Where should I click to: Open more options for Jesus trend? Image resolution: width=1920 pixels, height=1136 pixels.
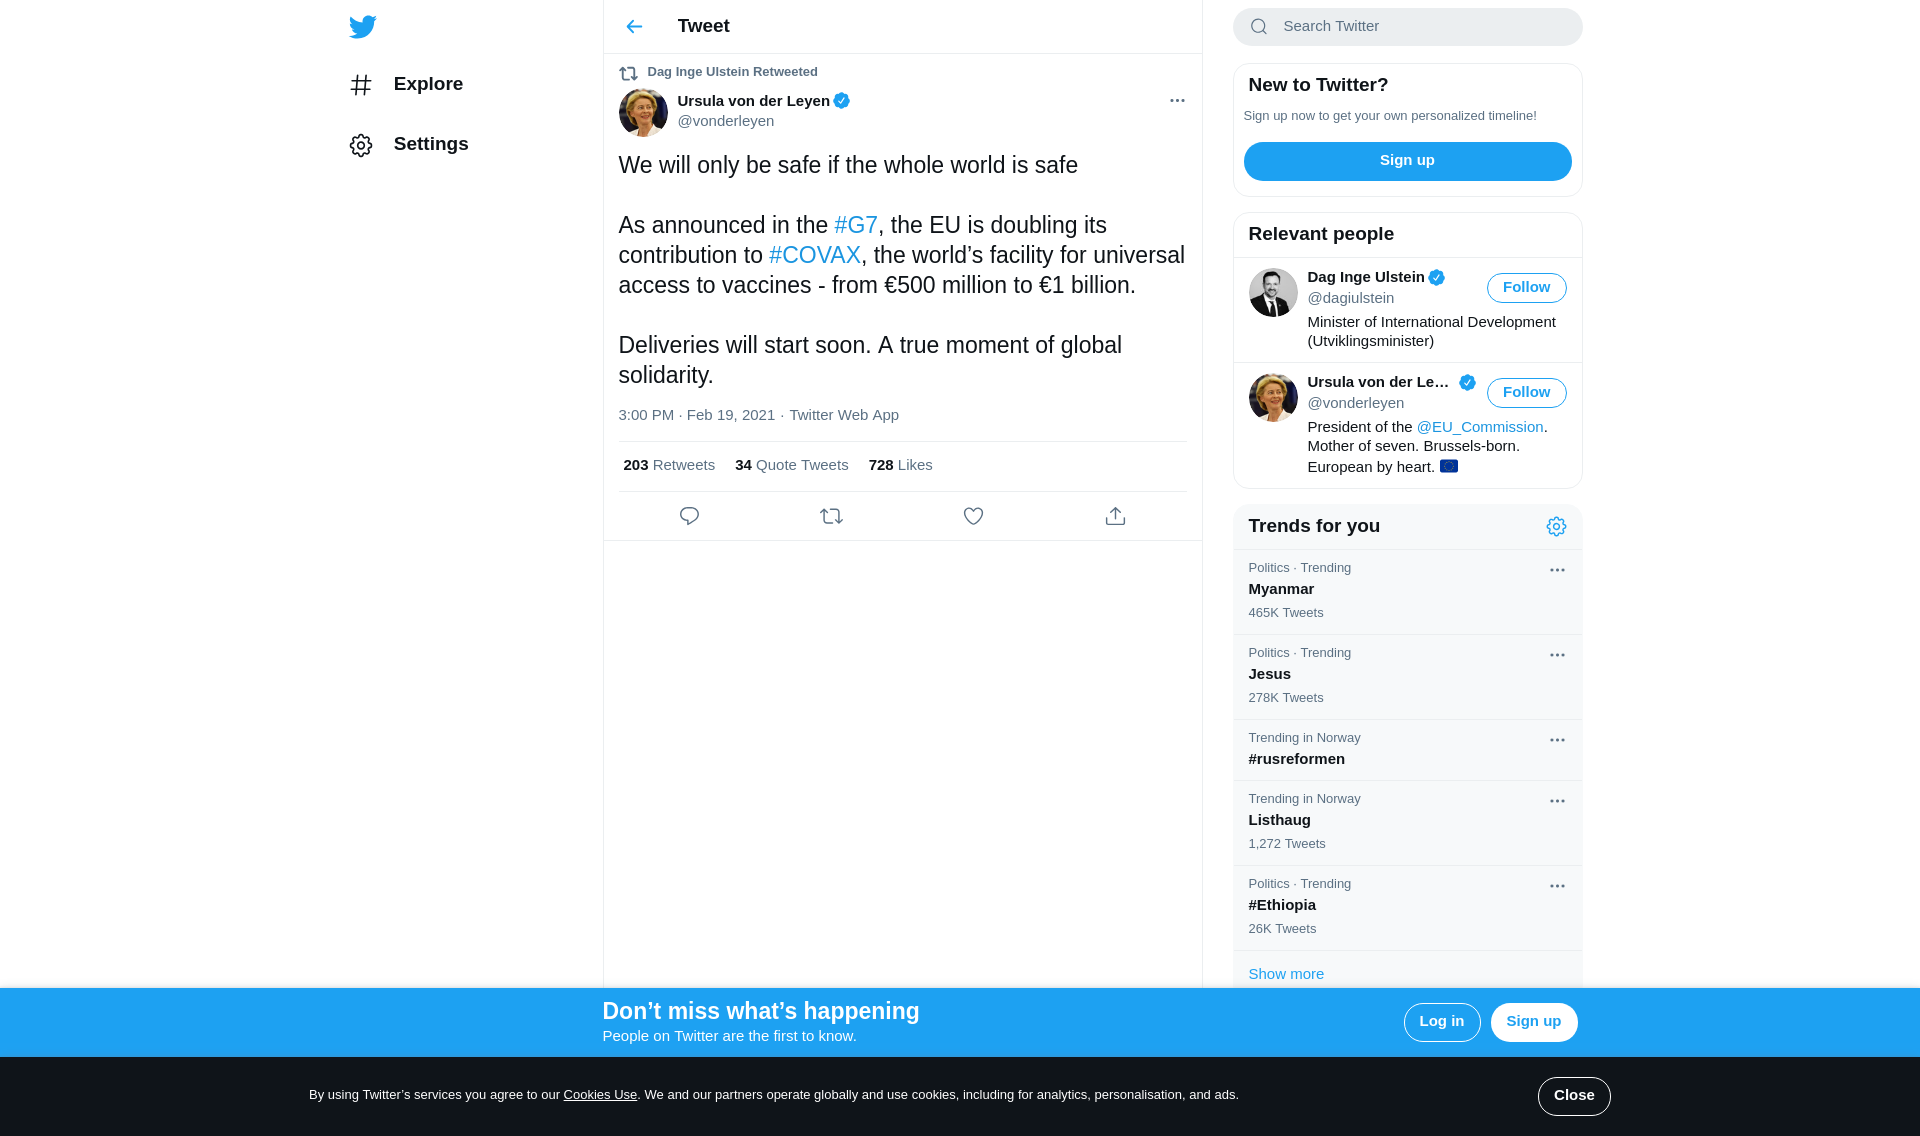pyautogui.click(x=1557, y=655)
